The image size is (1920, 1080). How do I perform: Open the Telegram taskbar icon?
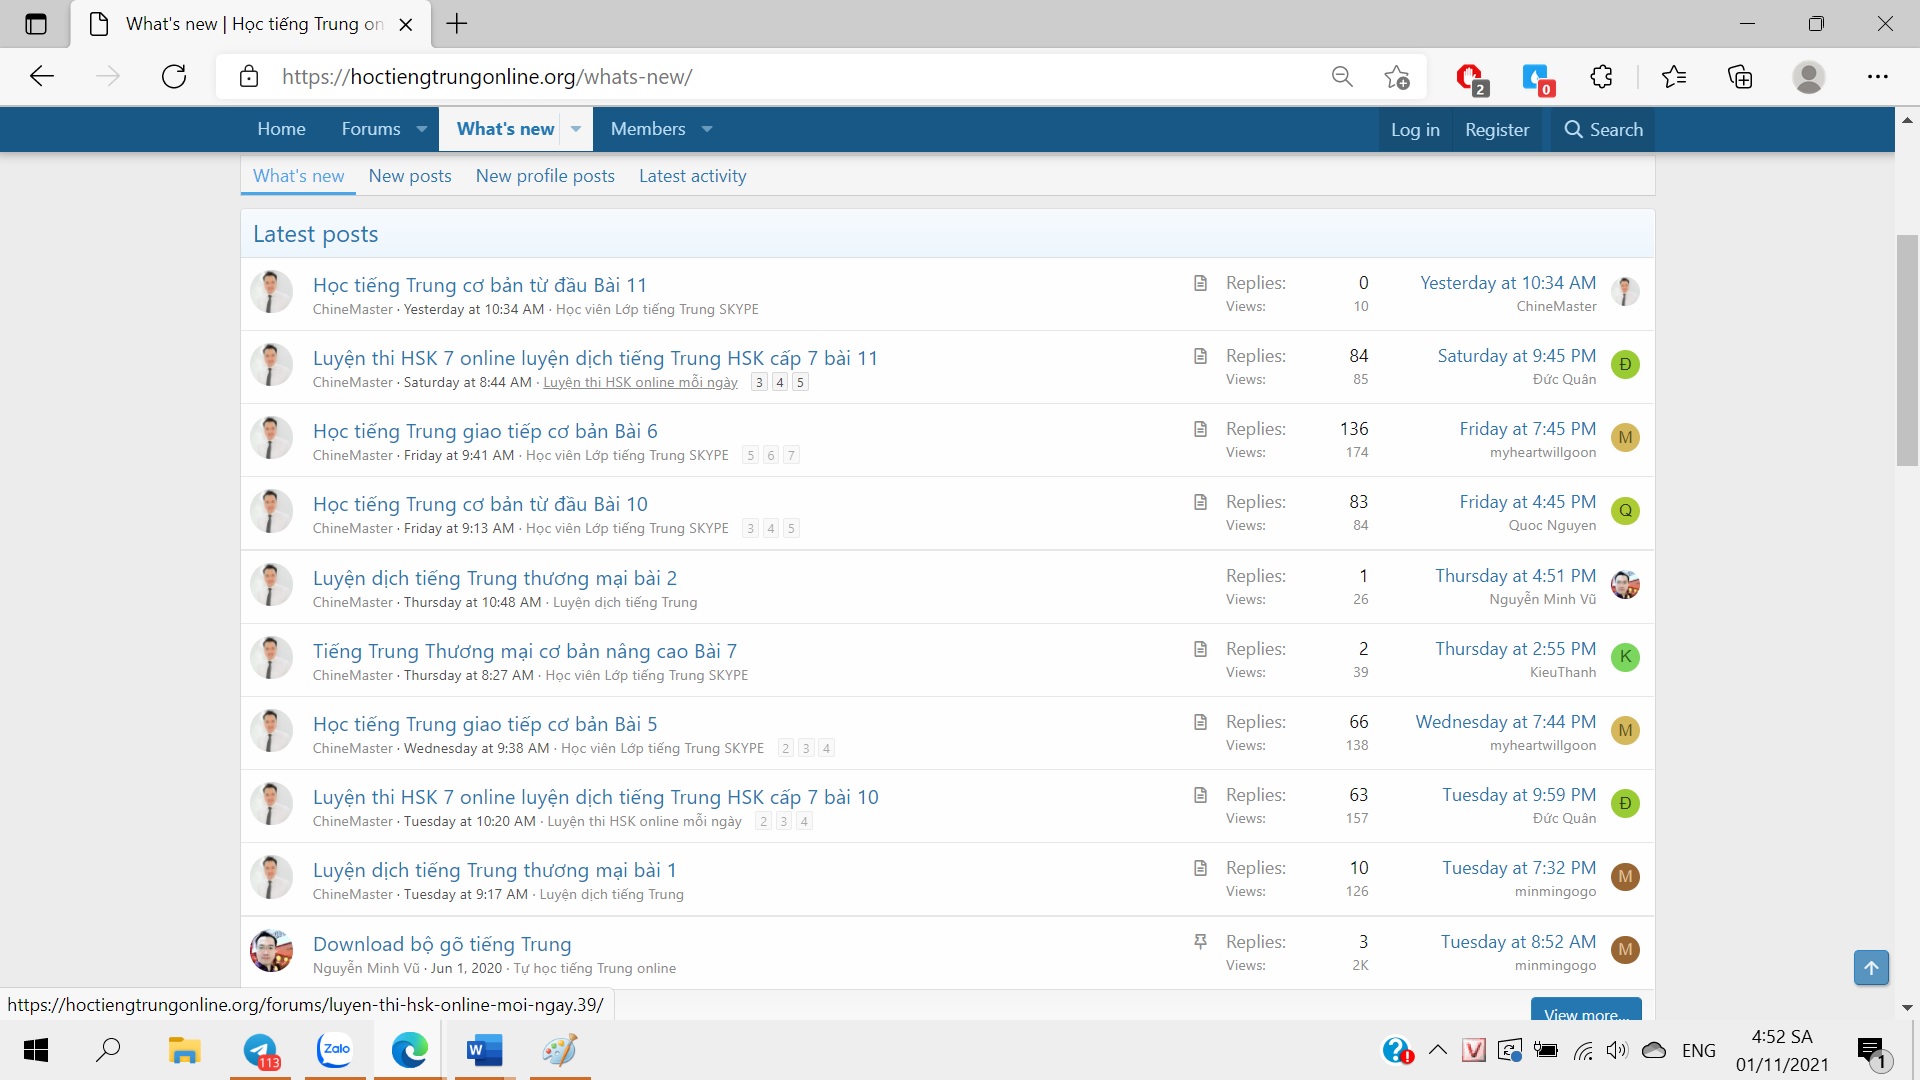click(261, 1050)
